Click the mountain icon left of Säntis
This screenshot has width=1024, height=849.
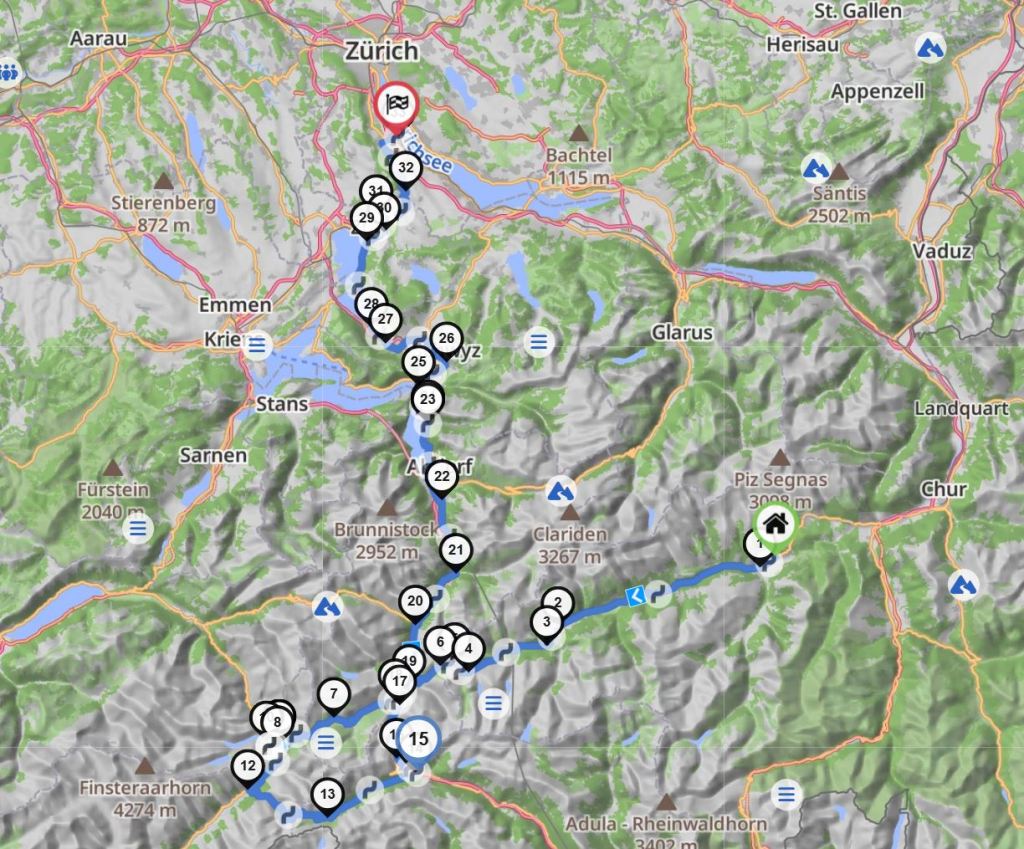point(817,166)
